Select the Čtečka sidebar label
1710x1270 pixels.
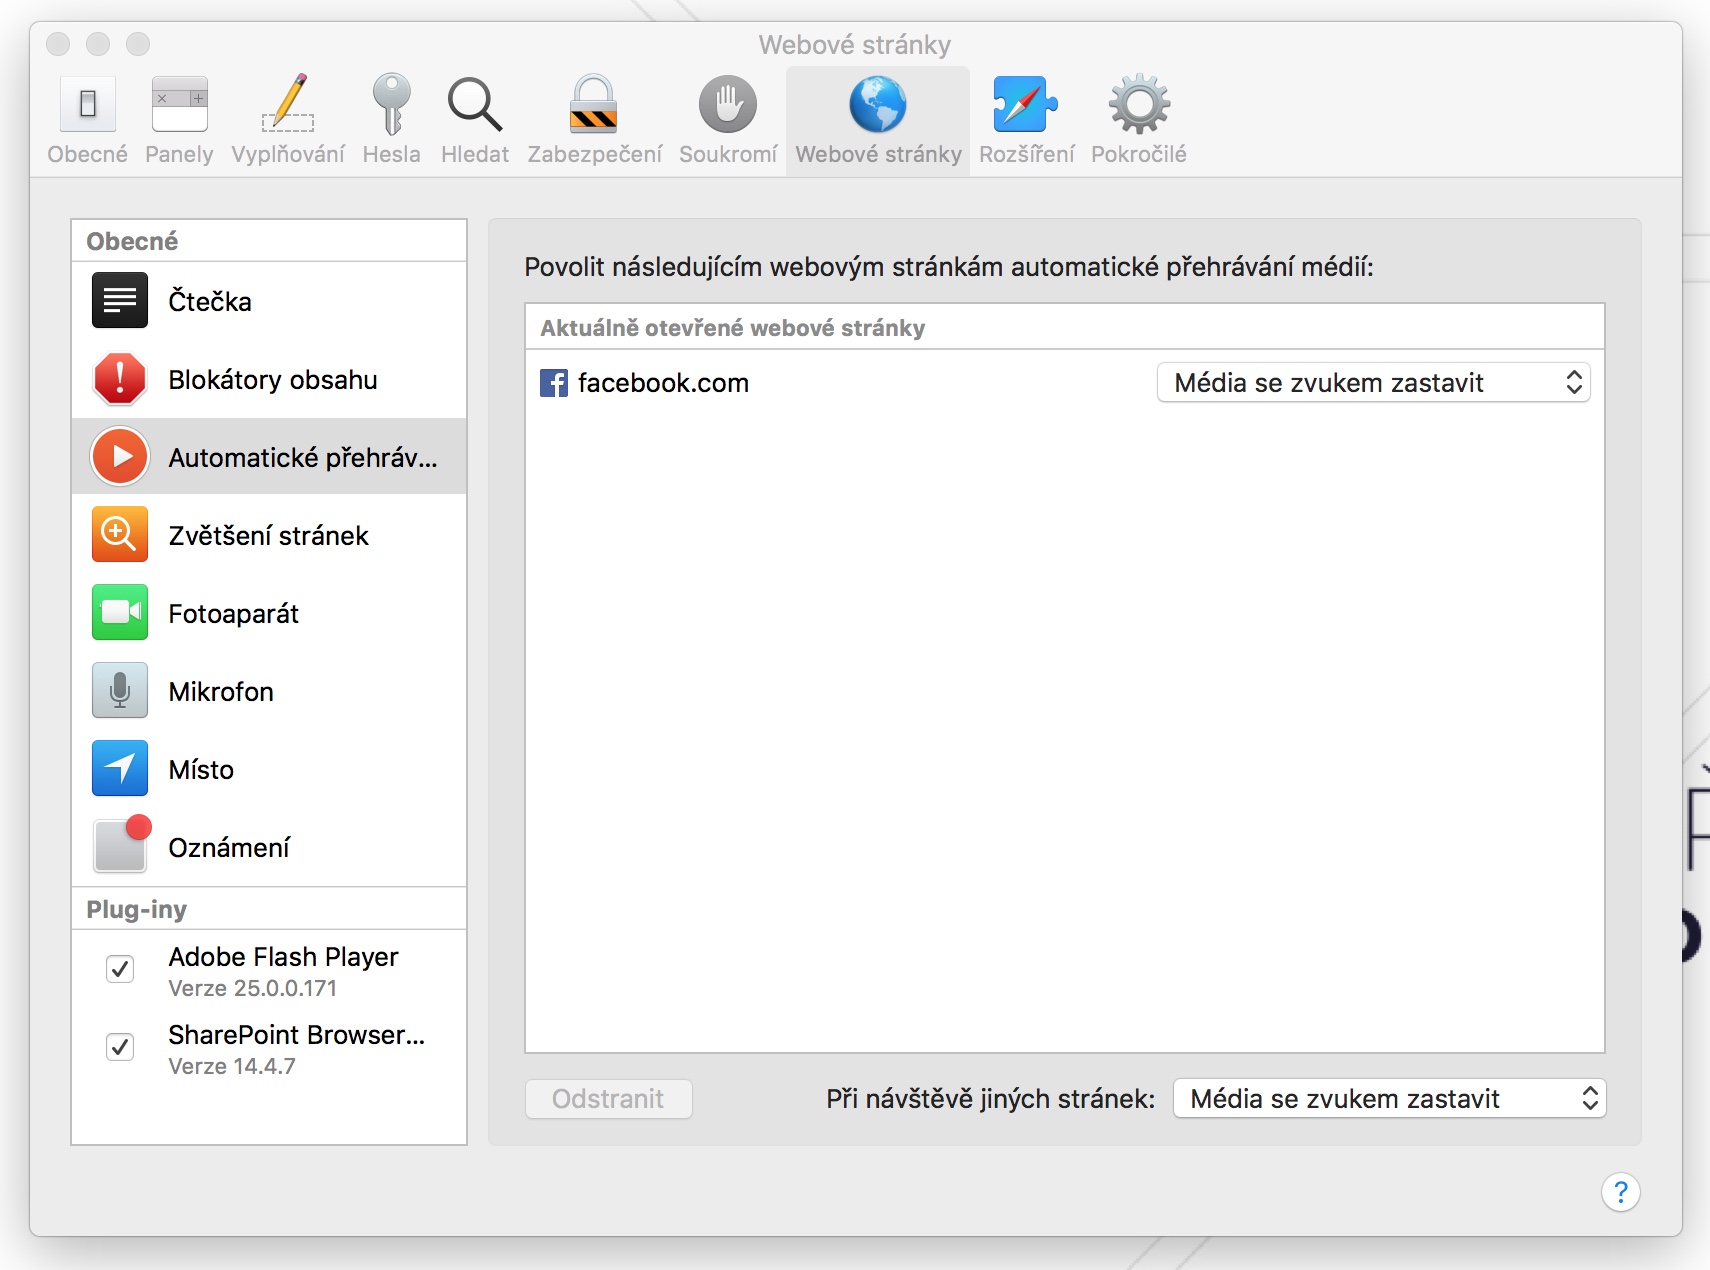click(210, 302)
